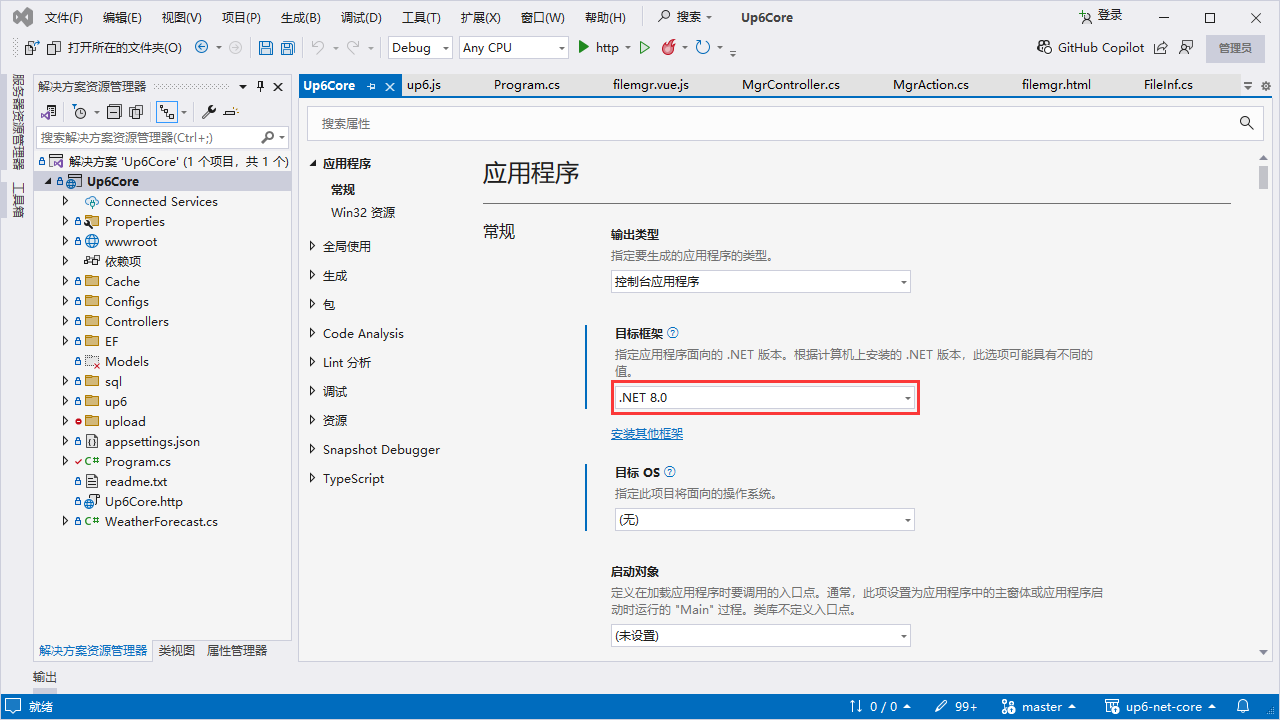This screenshot has width=1280, height=720.
Task: Open the 目标框架 .NET 8.0 dropdown
Action: click(x=764, y=397)
